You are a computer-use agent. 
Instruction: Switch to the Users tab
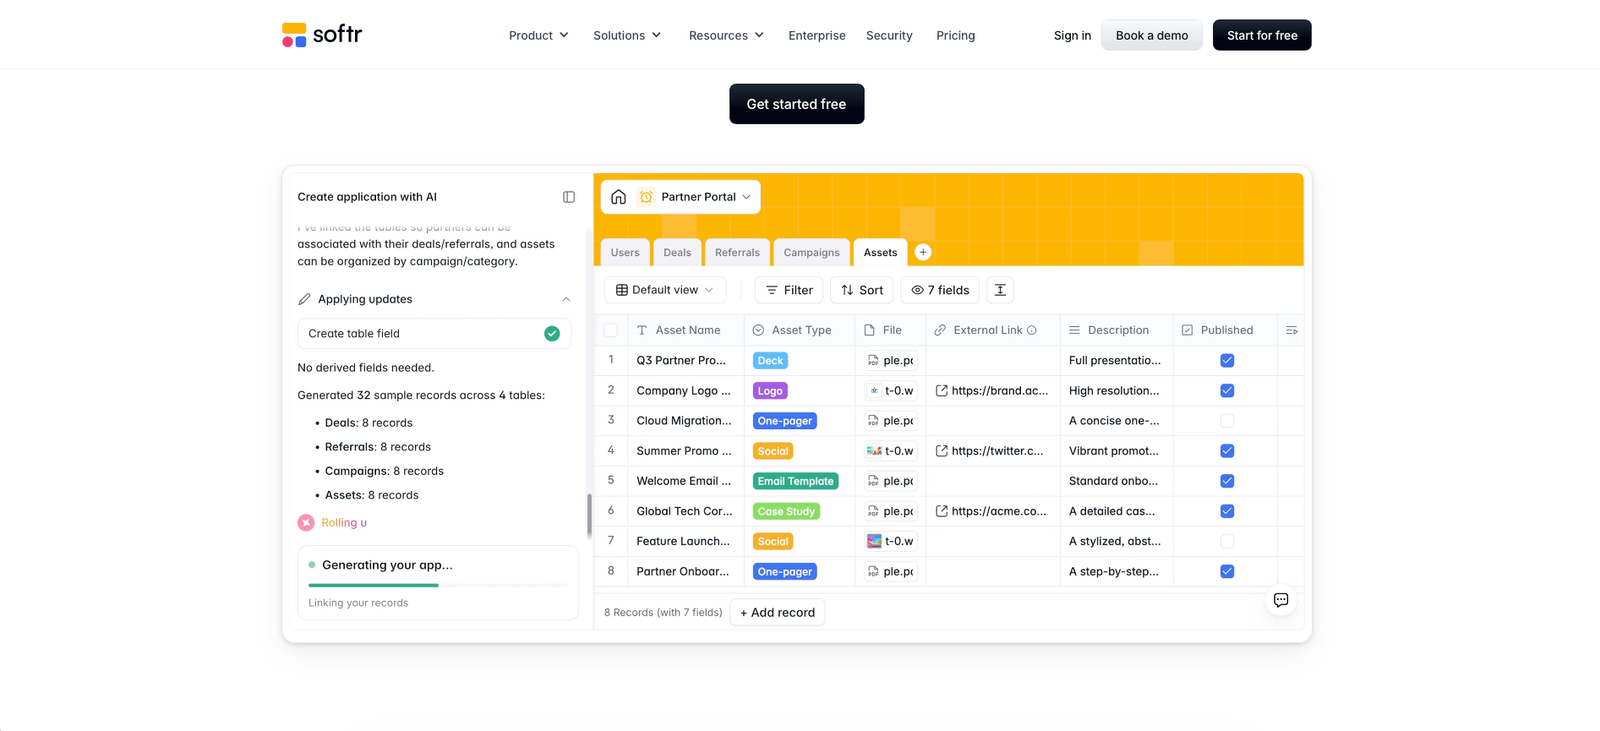625,252
